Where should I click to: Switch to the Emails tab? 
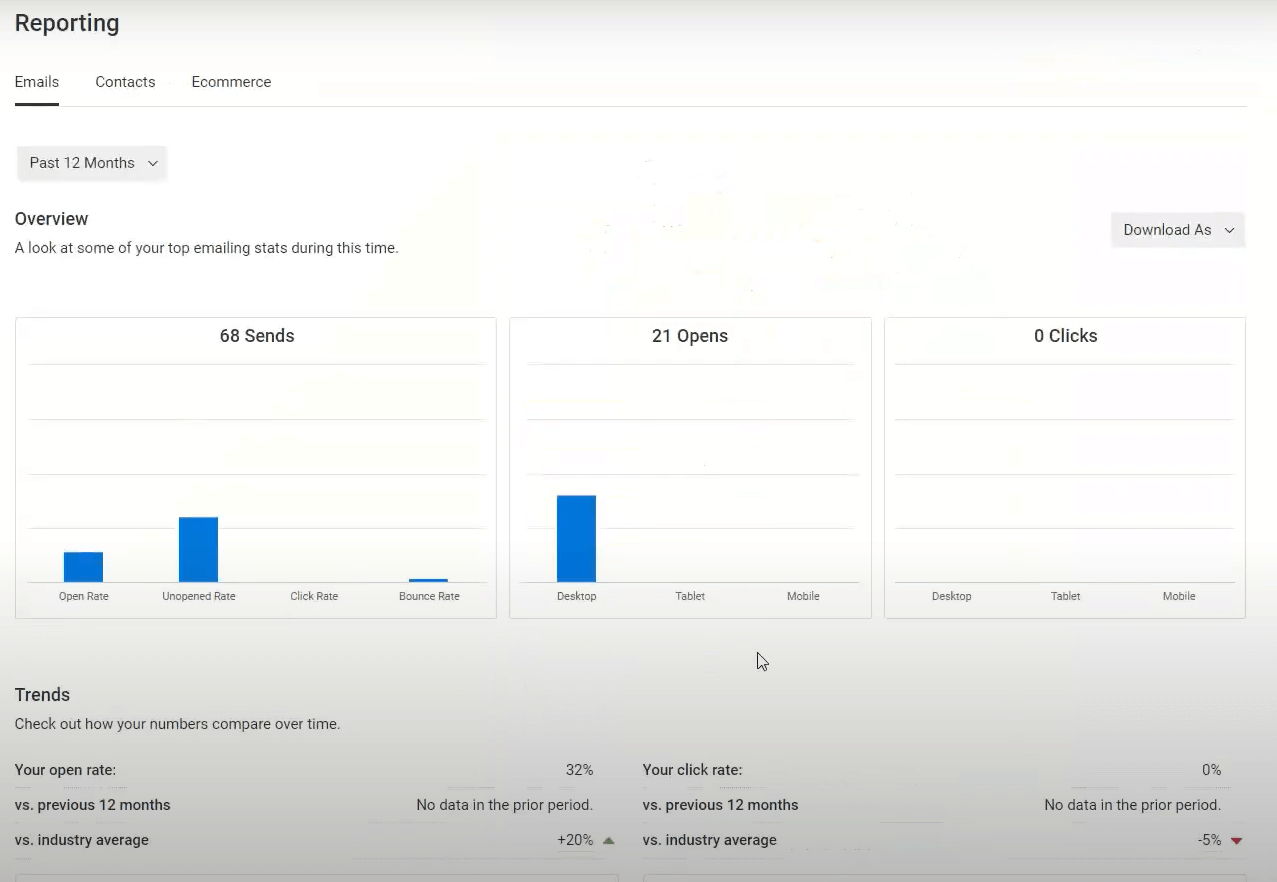[x=37, y=82]
